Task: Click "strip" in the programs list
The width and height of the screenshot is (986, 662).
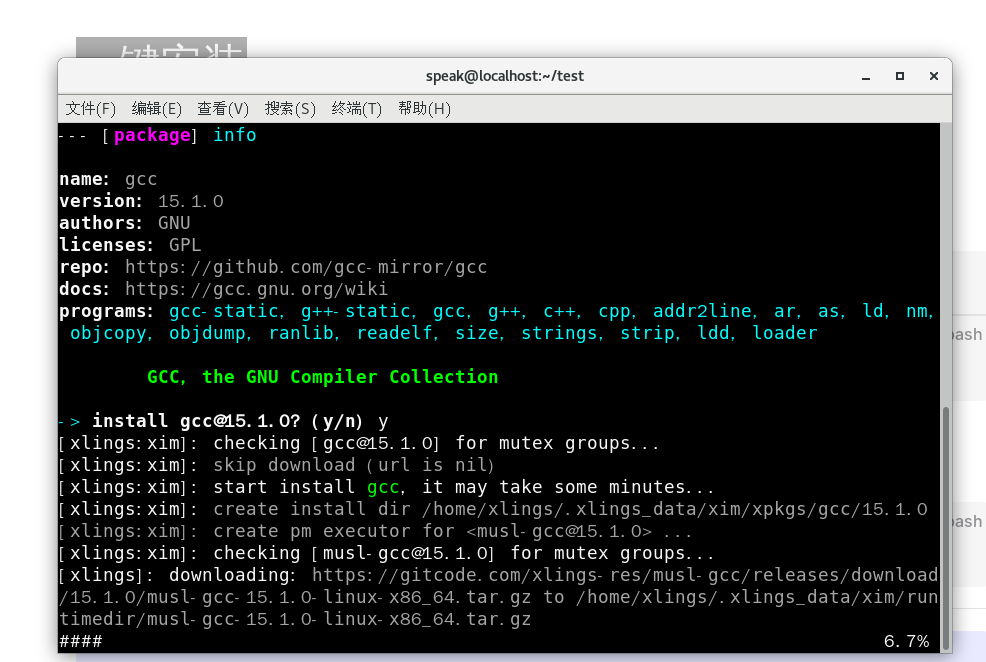Action: pyautogui.click(x=647, y=333)
